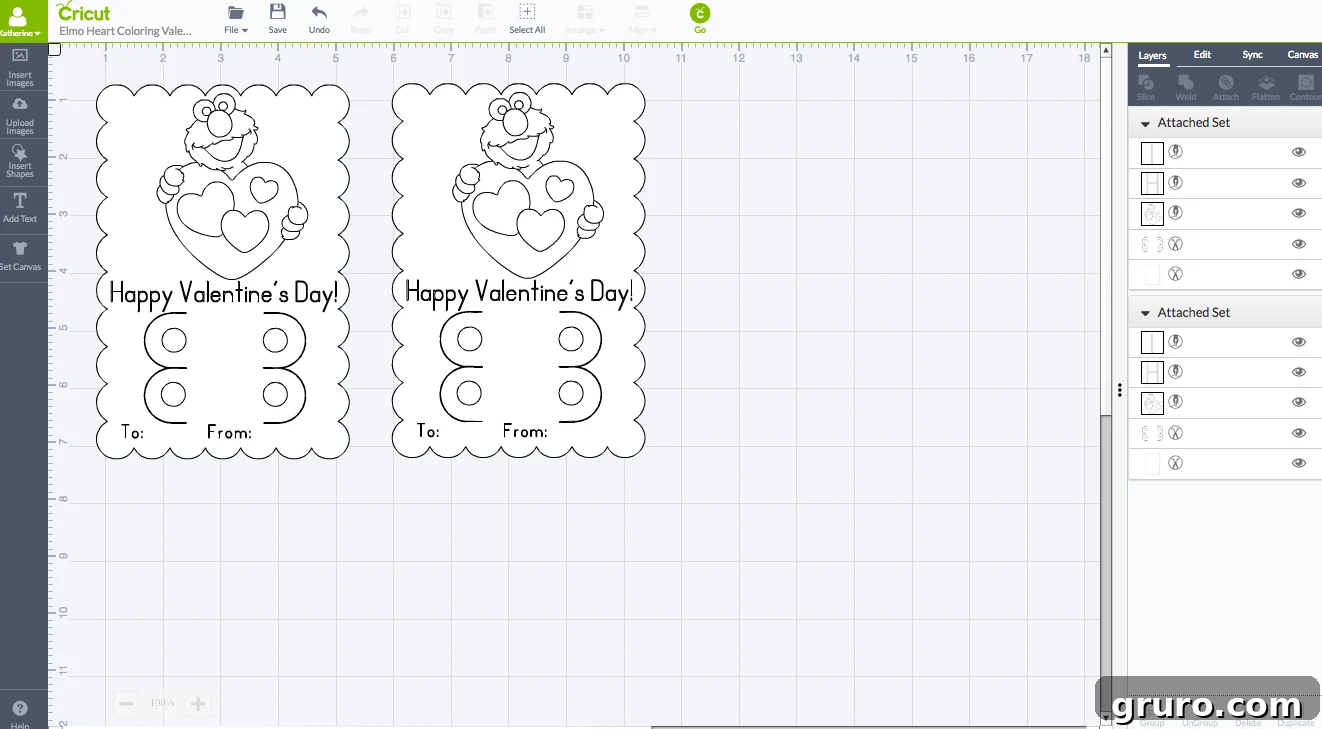This screenshot has height=729, width=1322.
Task: Click the Slice tool icon
Action: (x=1146, y=88)
